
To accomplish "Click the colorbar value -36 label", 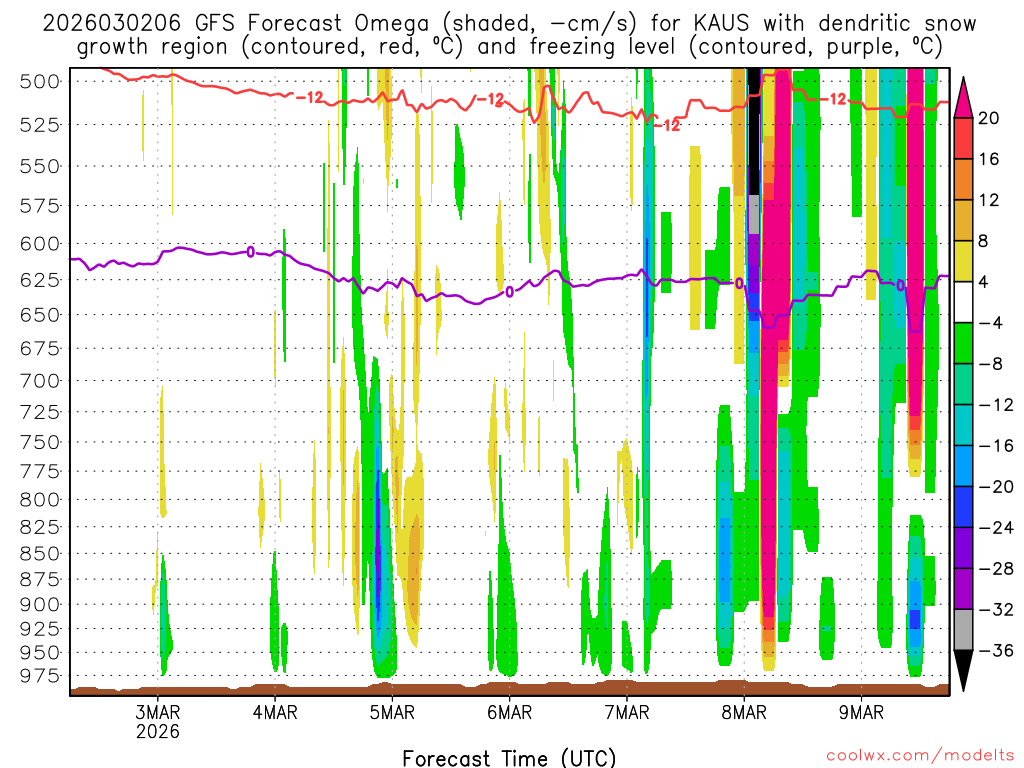I will click(x=996, y=650).
